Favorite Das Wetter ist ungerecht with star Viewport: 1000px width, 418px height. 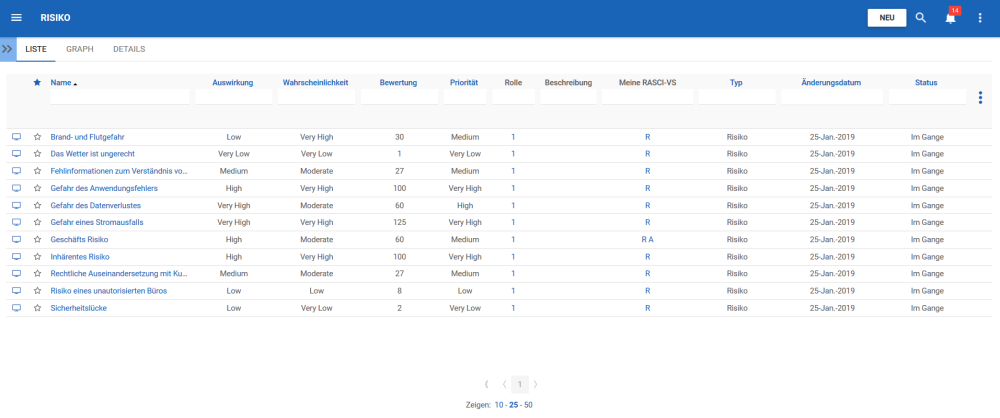(37, 154)
